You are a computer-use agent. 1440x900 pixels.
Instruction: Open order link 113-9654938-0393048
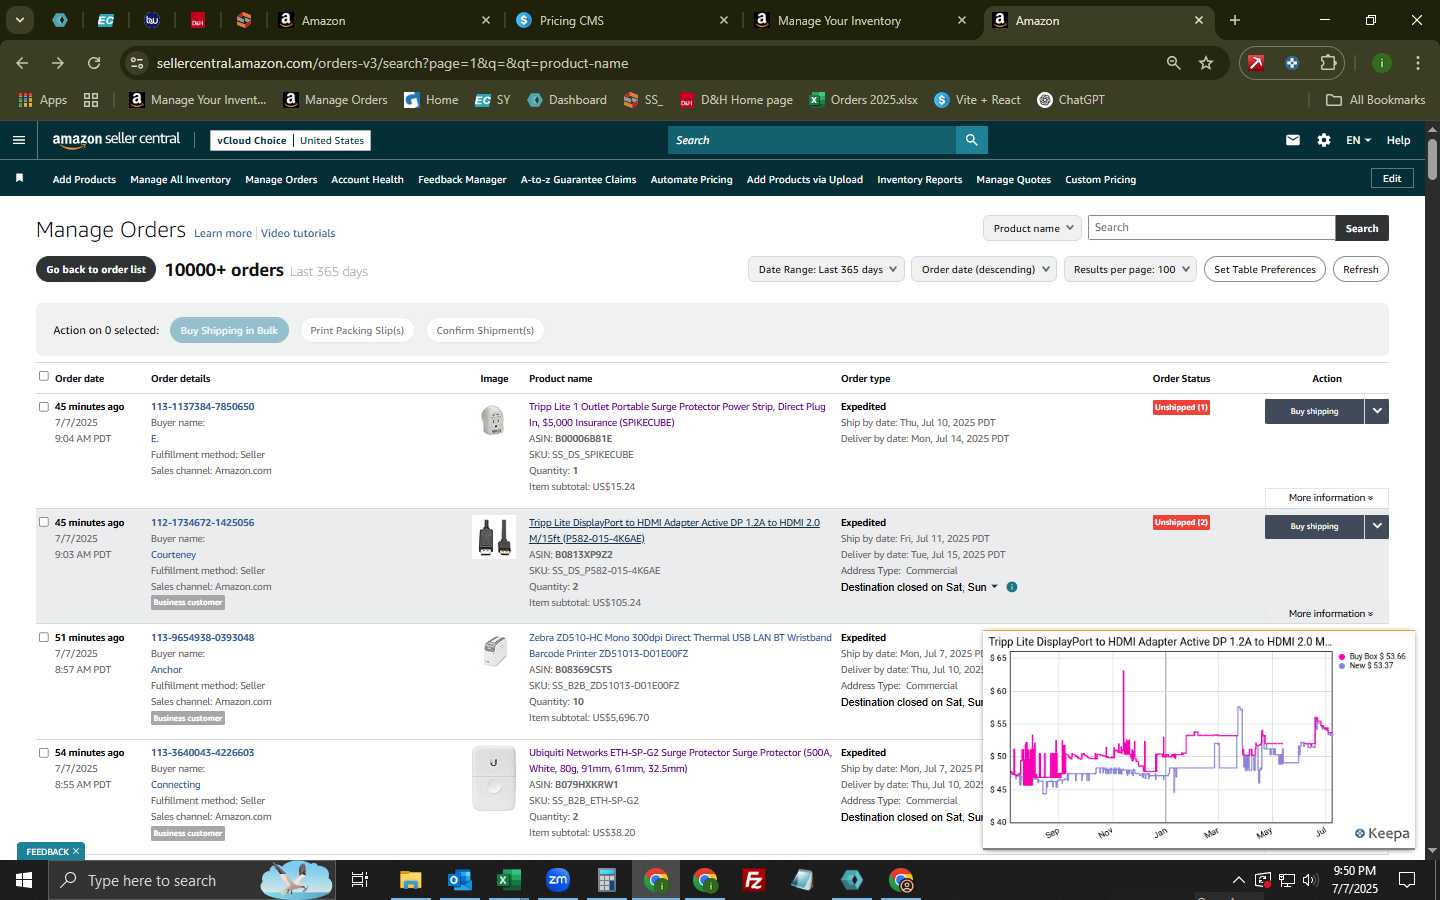pyautogui.click(x=202, y=637)
